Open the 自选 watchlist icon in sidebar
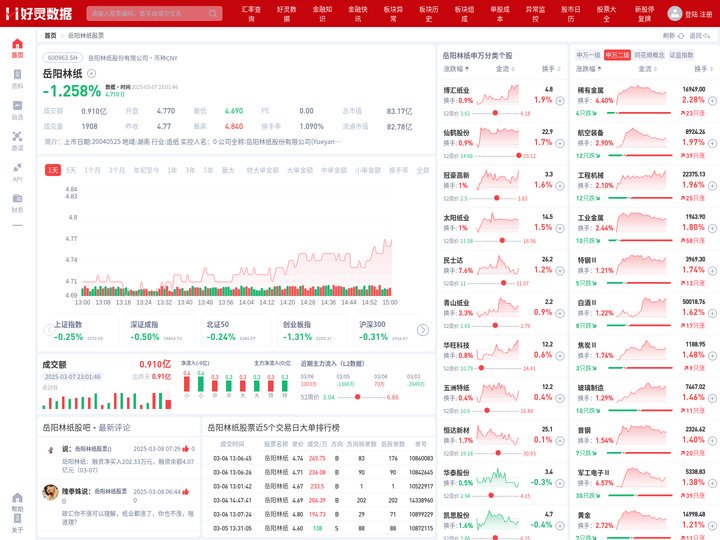The width and height of the screenshot is (720, 540). pos(17,105)
